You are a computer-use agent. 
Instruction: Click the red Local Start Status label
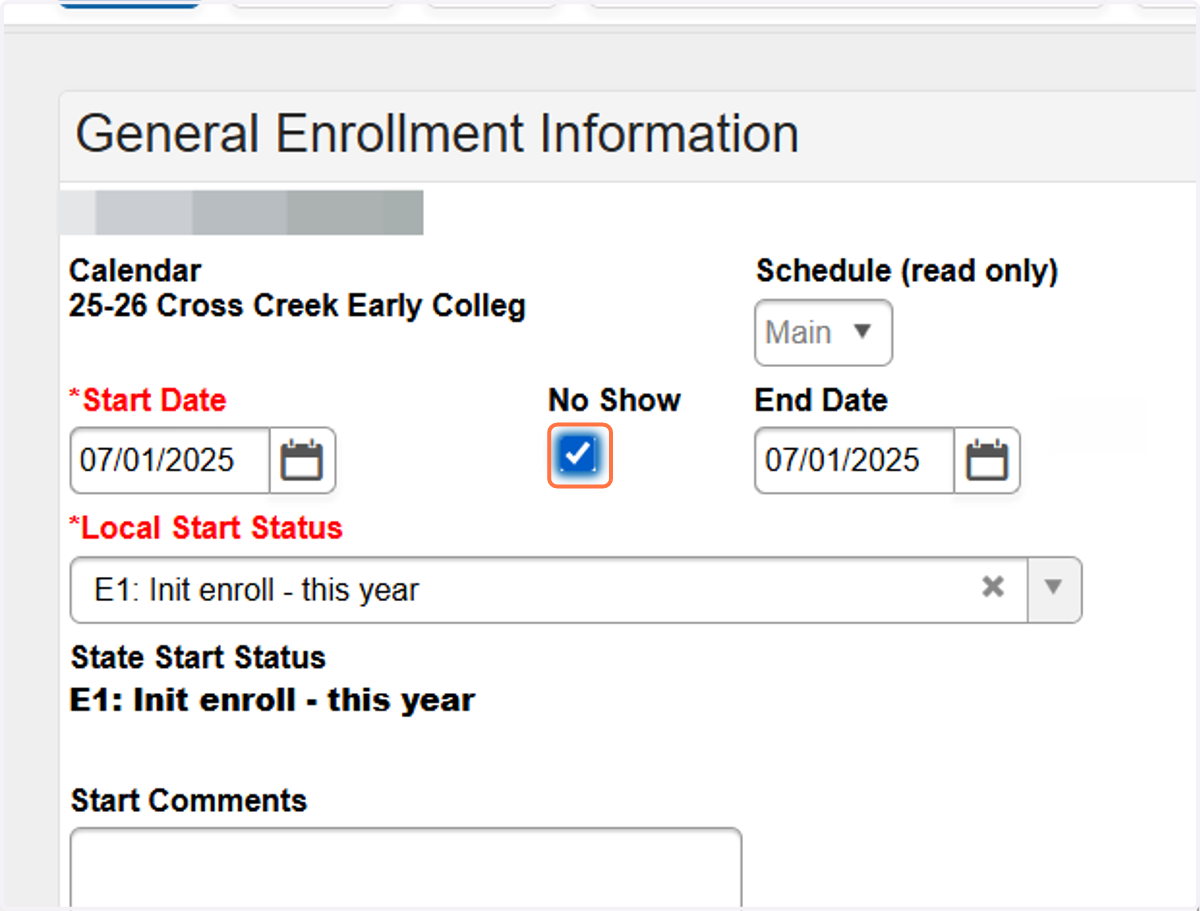pyautogui.click(x=205, y=528)
